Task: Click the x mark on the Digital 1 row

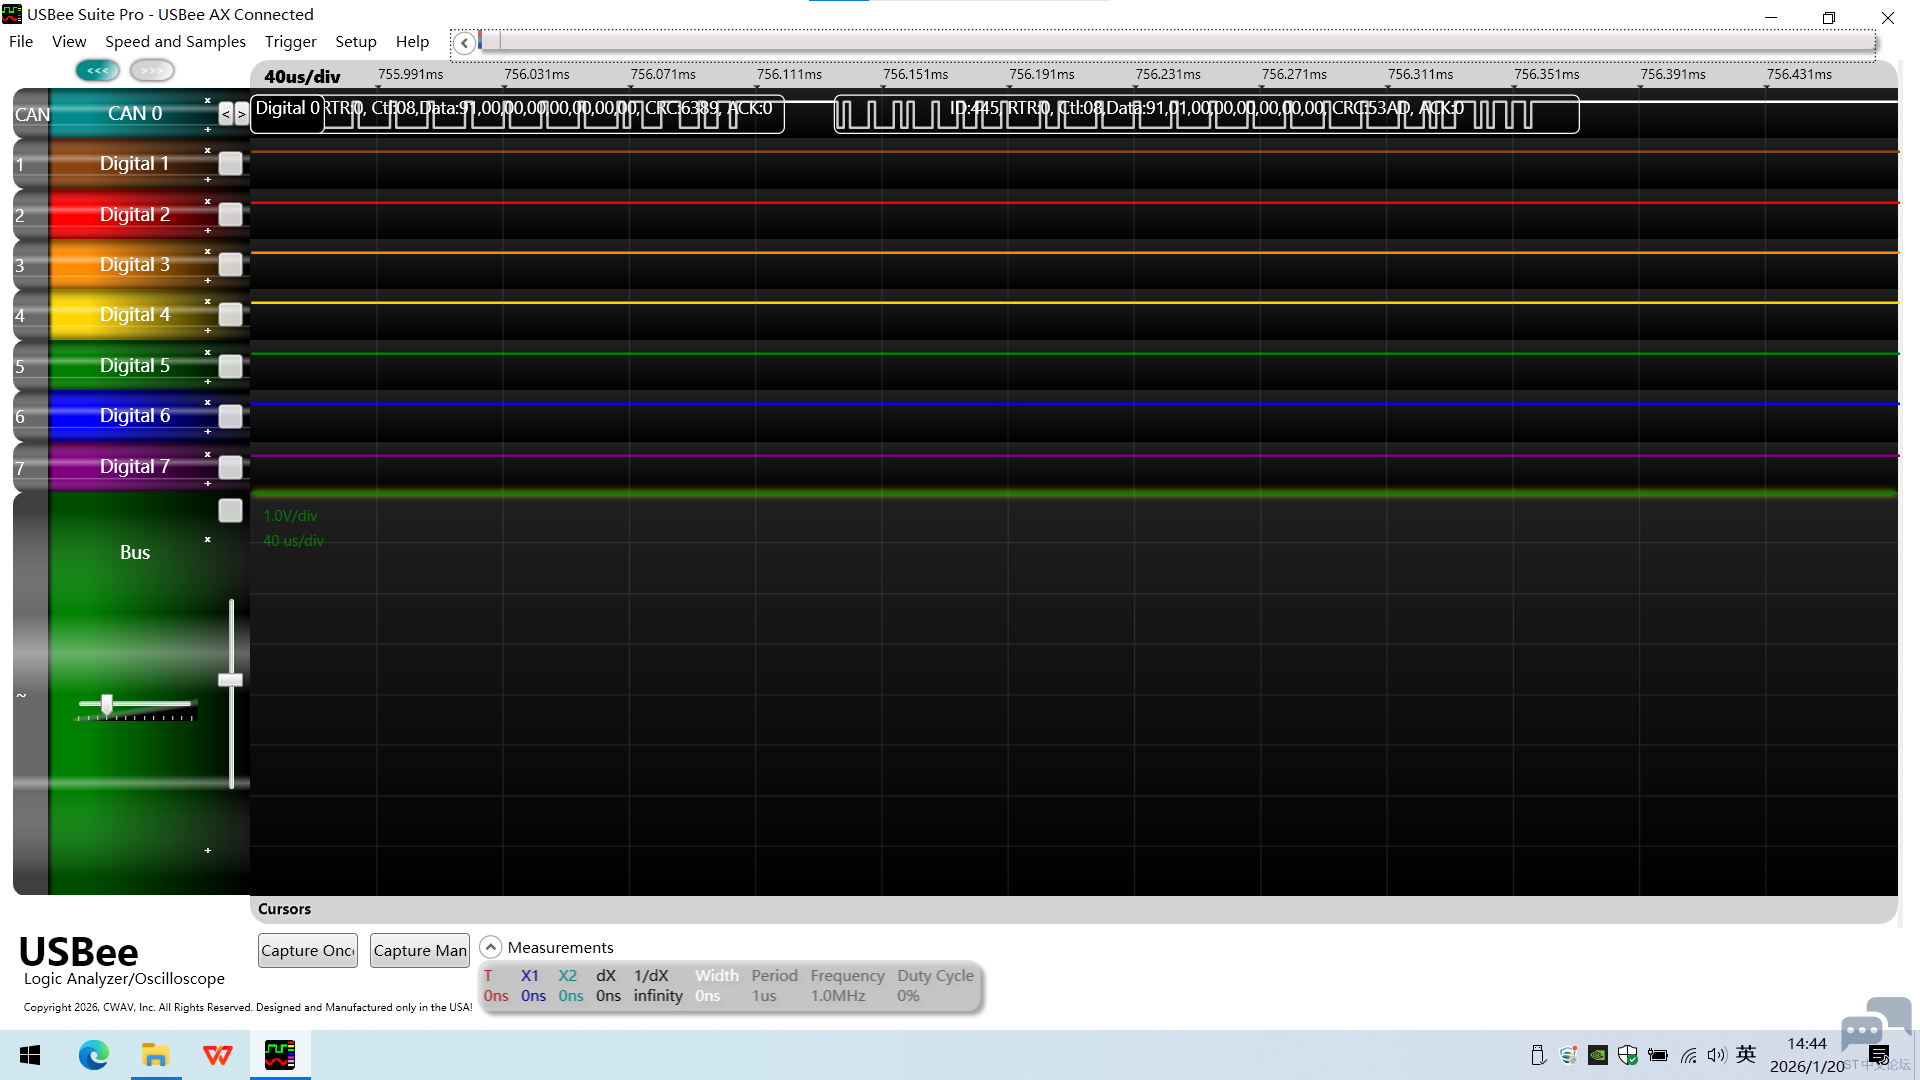Action: pos(208,150)
